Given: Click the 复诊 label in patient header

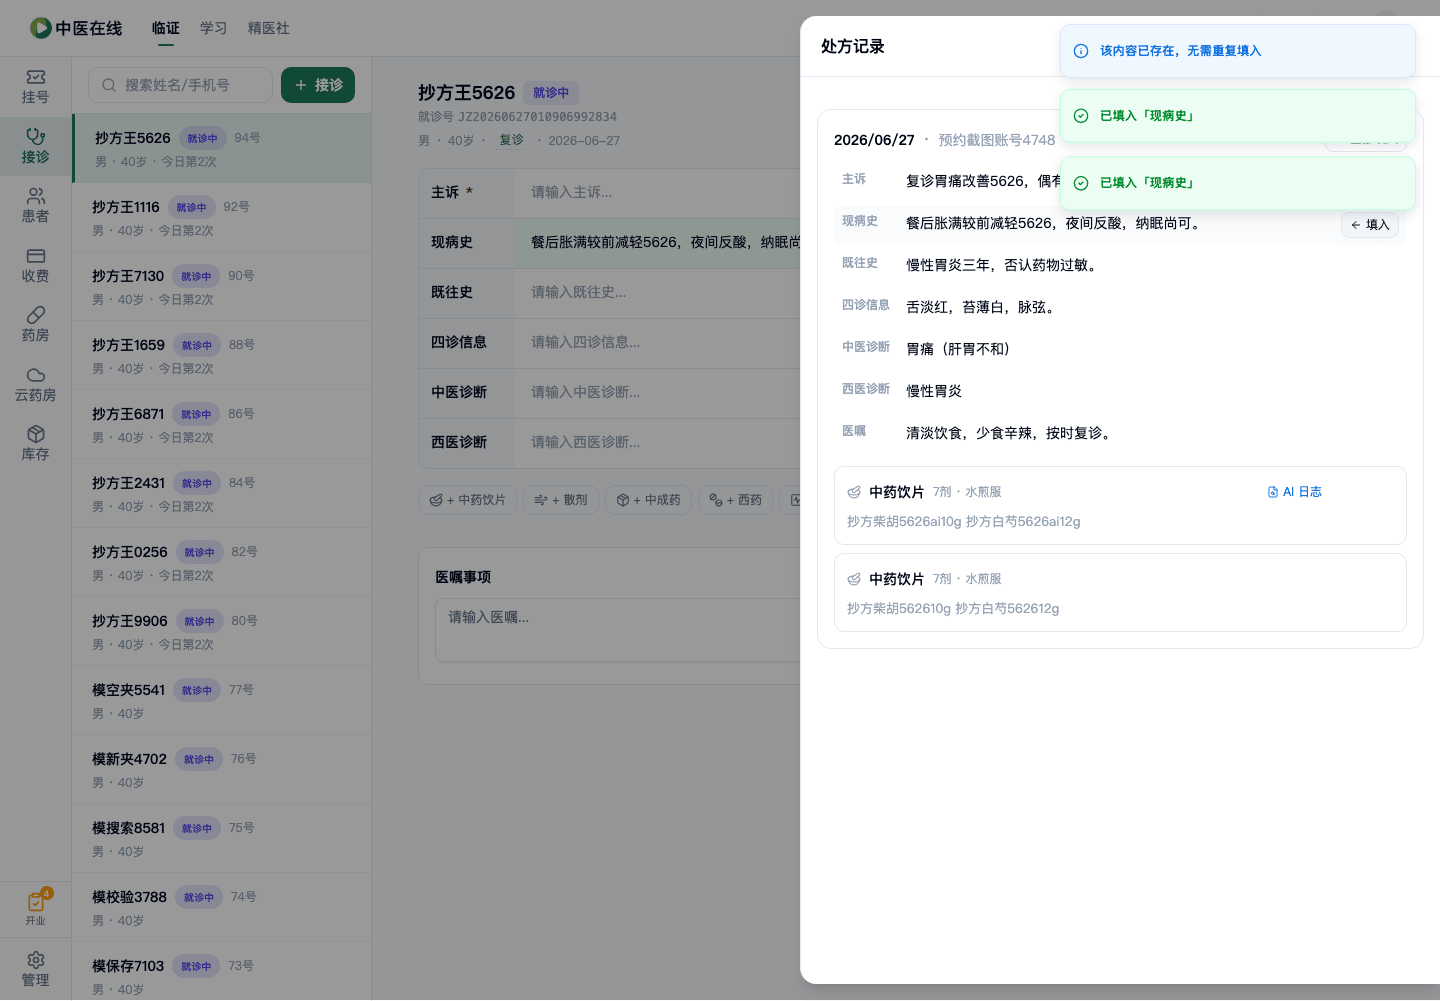Looking at the screenshot, I should tap(512, 140).
